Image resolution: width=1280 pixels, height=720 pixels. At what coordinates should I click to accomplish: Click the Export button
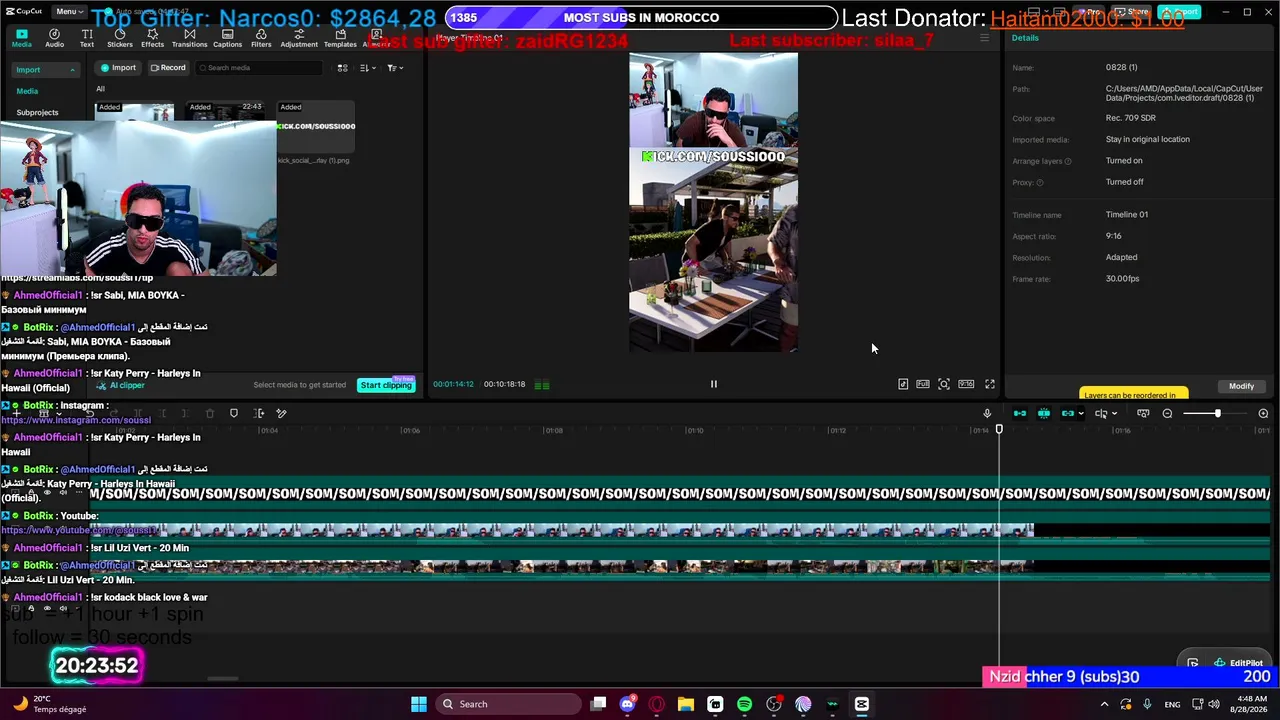tap(1181, 12)
